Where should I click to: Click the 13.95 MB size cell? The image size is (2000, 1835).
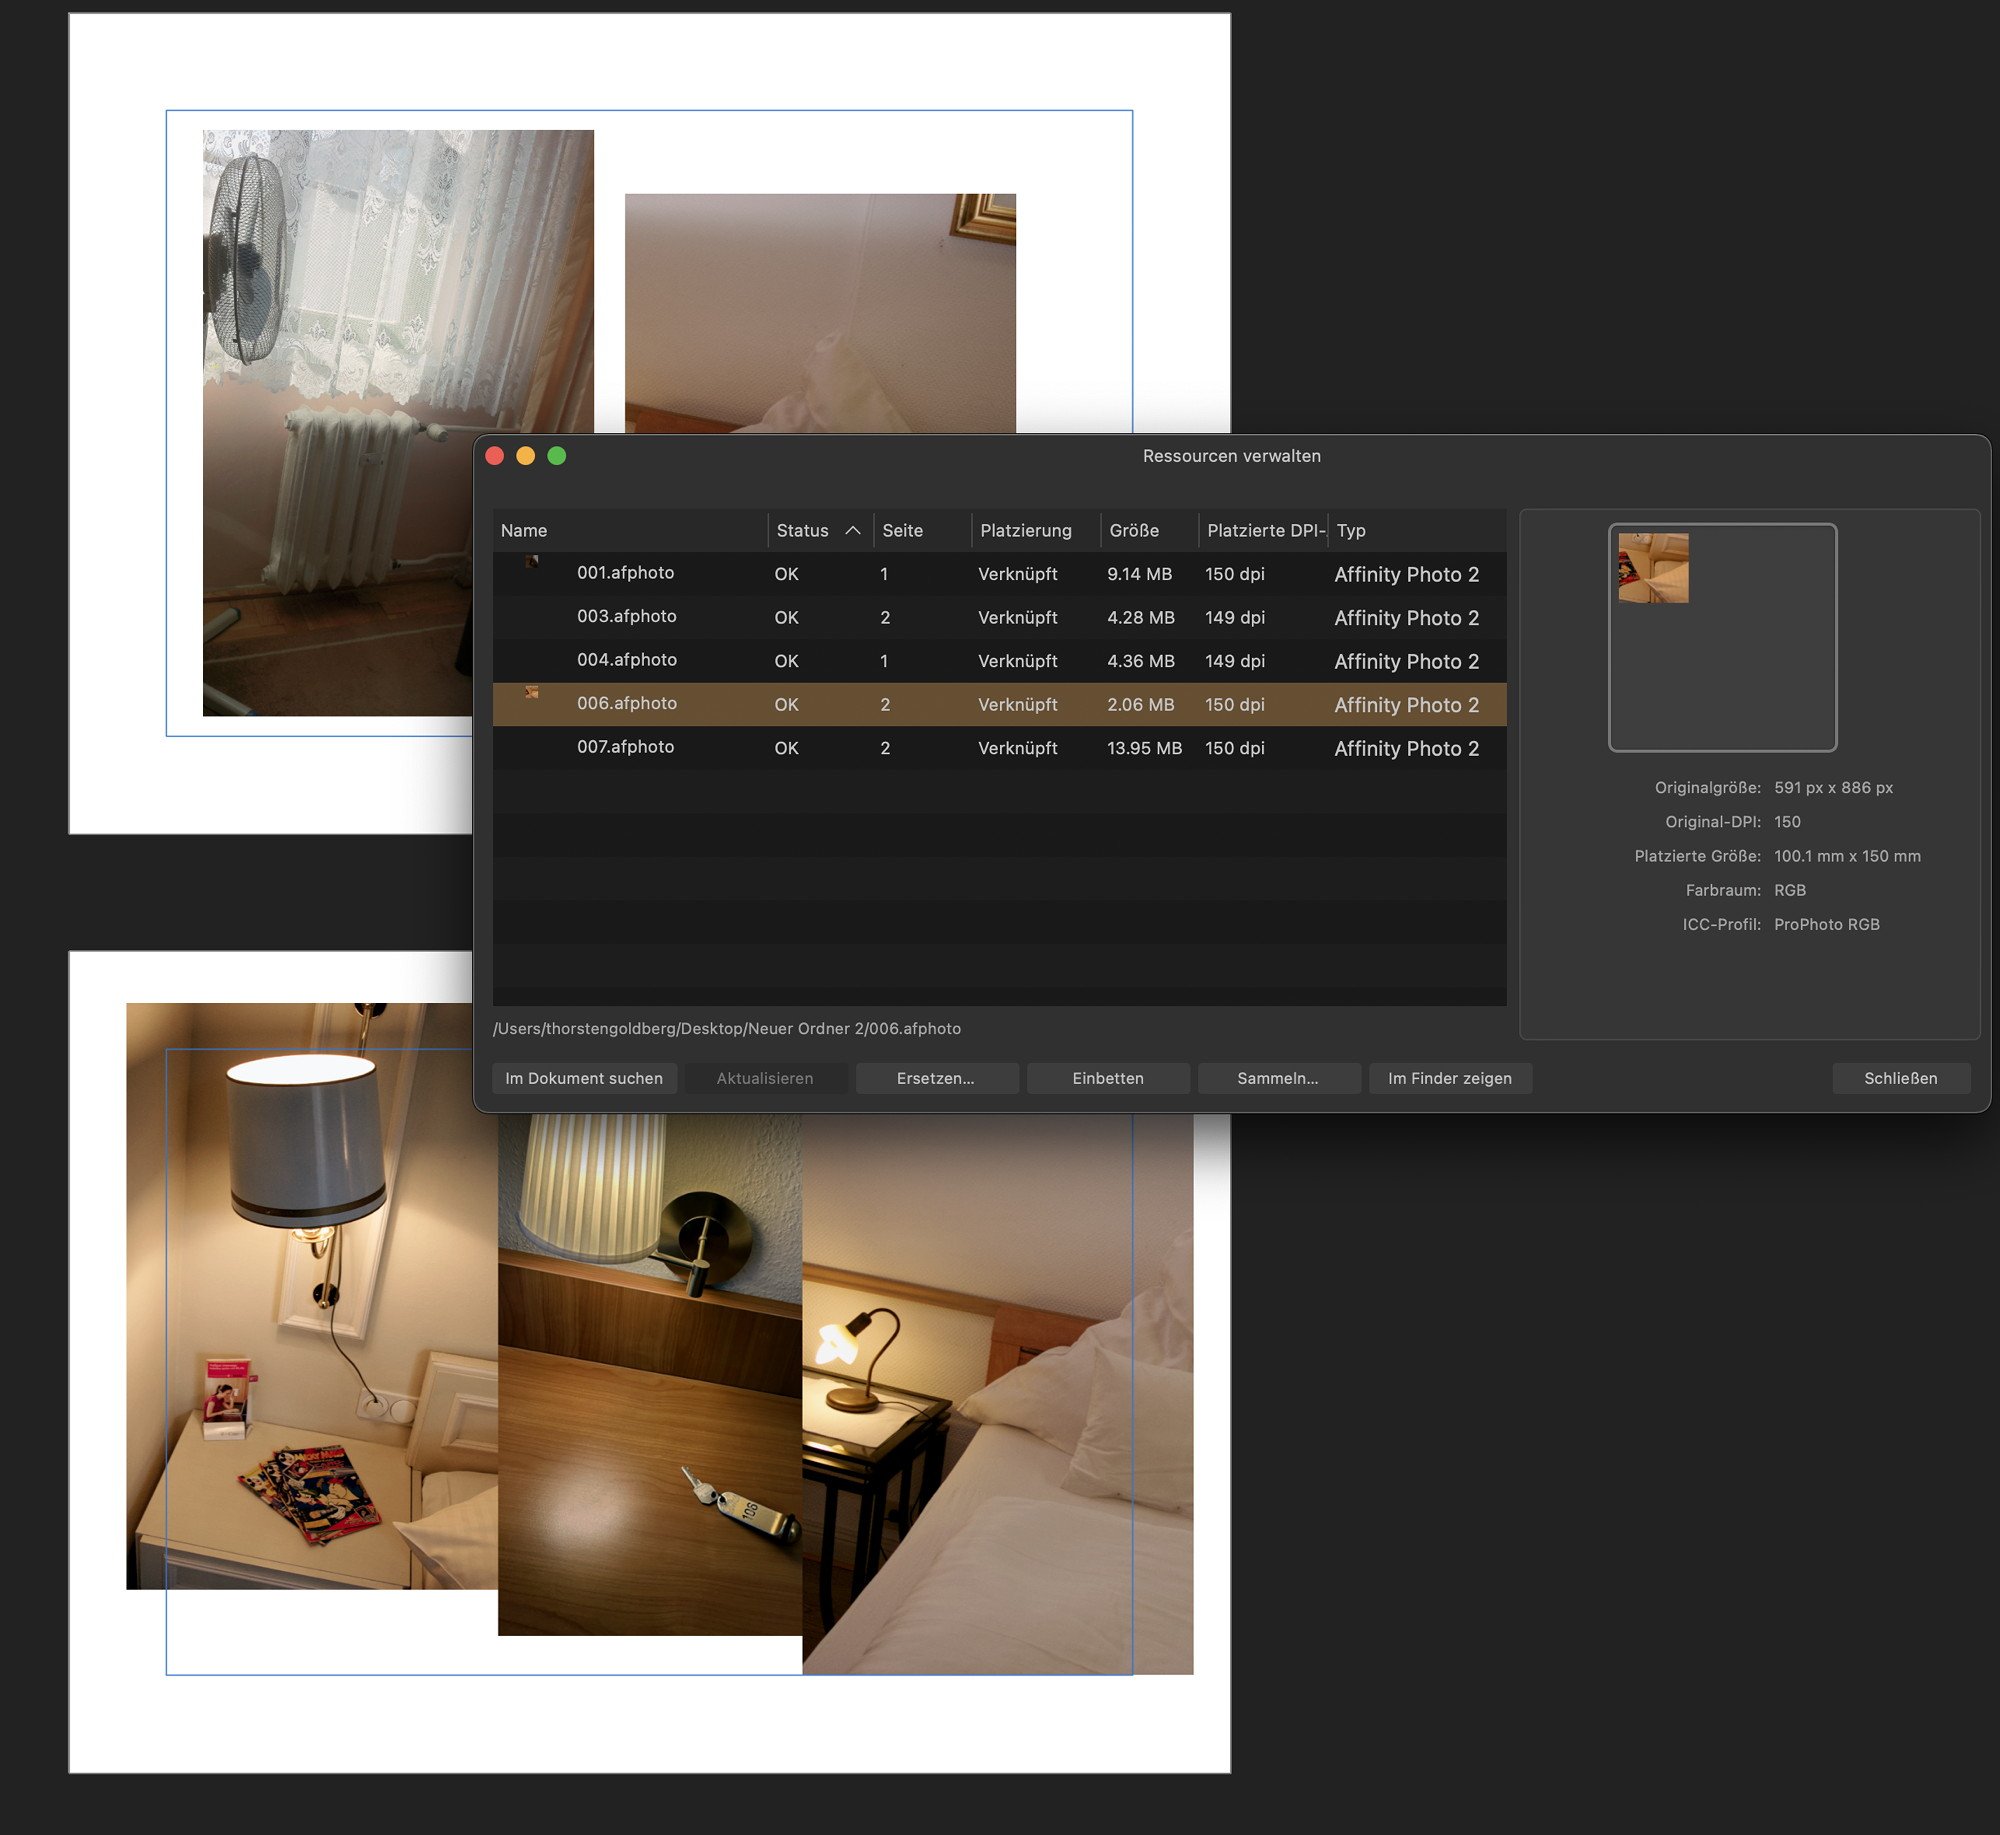coord(1144,748)
